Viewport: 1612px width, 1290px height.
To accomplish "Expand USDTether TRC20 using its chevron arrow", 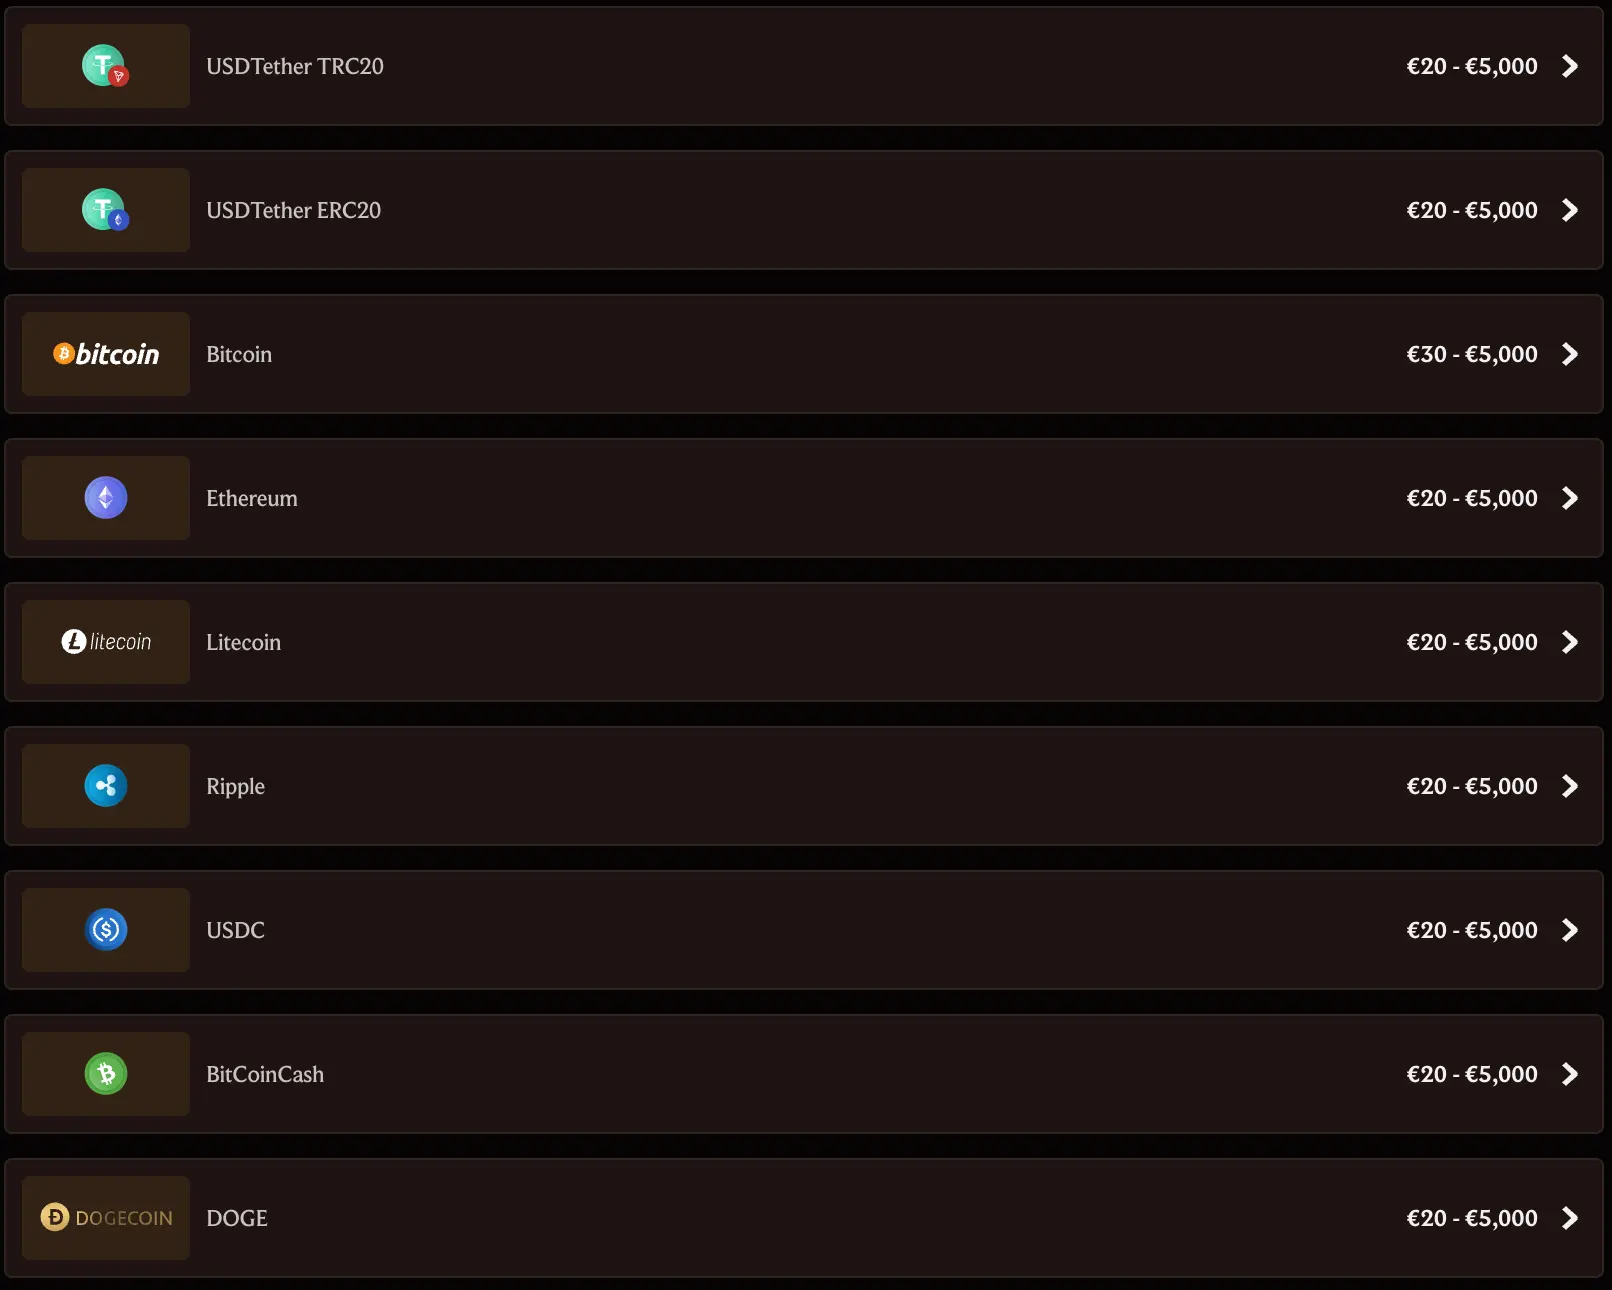I will coord(1570,66).
